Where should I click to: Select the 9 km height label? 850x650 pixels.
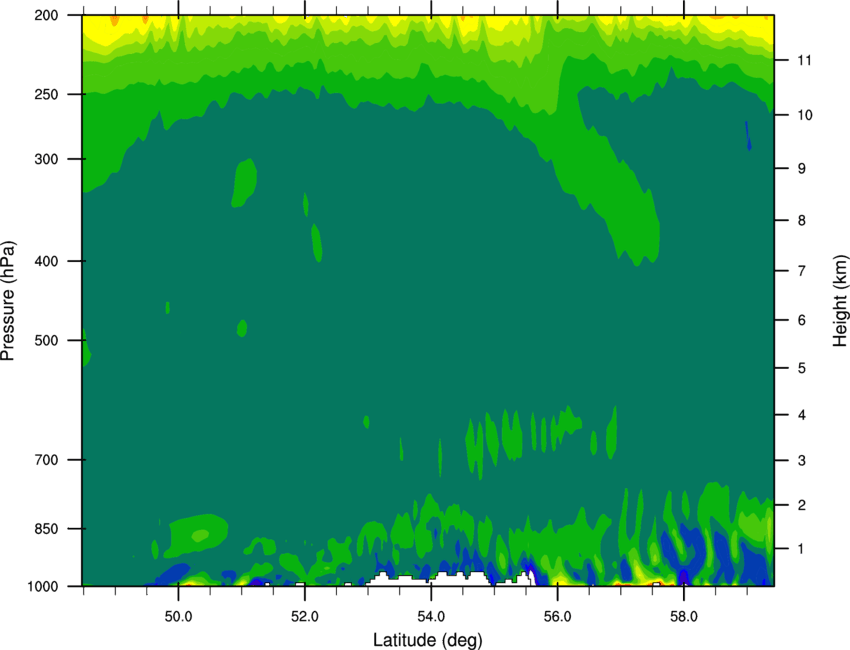click(802, 169)
